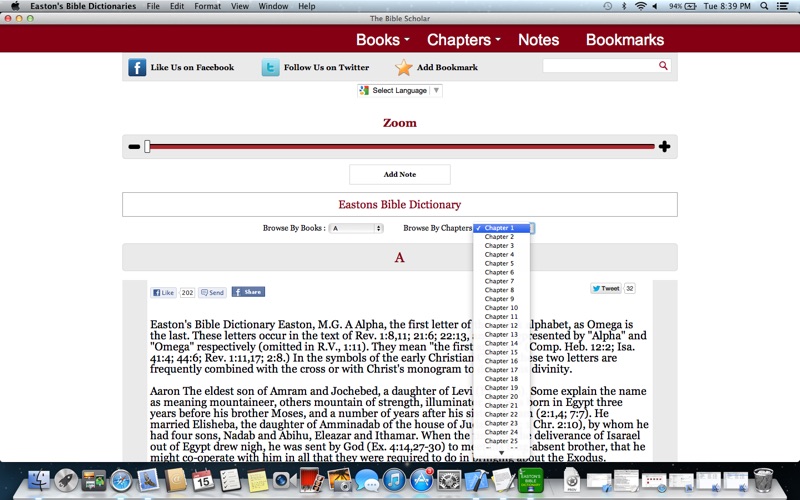Open the View menu
The height and width of the screenshot is (500, 800).
[240, 6]
